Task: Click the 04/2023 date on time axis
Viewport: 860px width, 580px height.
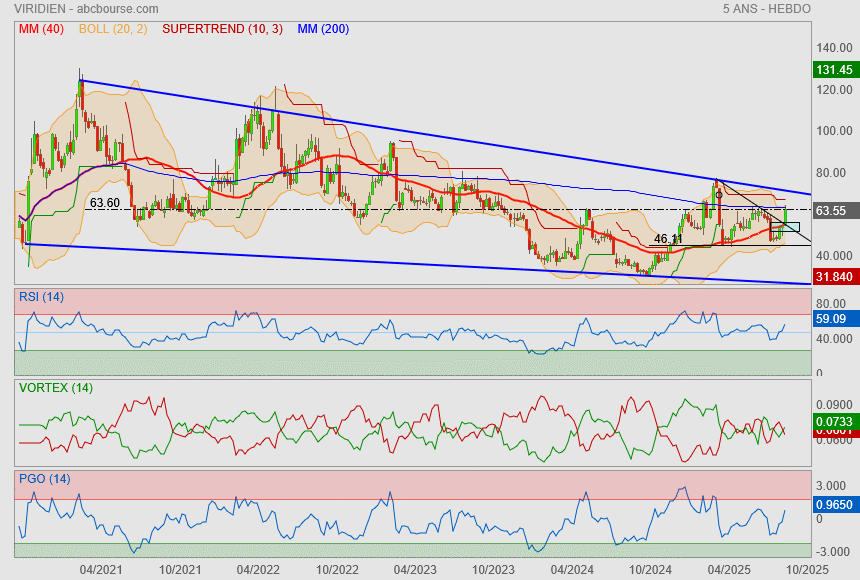Action: tap(414, 569)
